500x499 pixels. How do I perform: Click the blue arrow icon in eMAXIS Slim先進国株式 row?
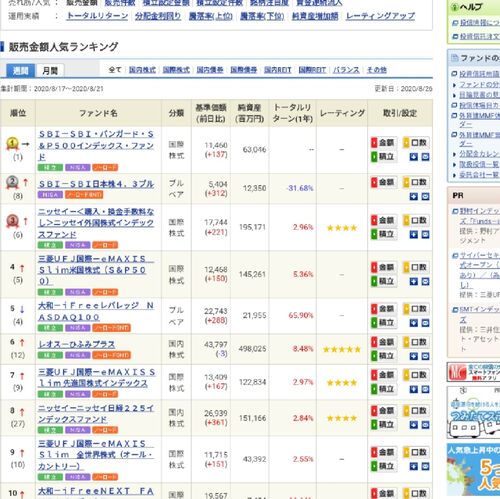pos(413,389)
